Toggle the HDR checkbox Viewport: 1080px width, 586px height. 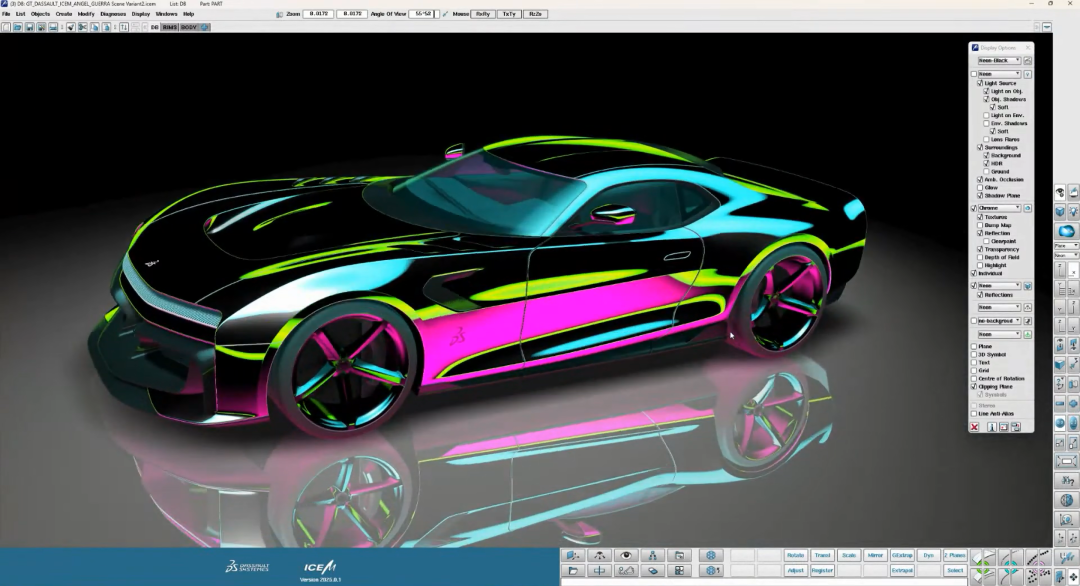pos(986,163)
